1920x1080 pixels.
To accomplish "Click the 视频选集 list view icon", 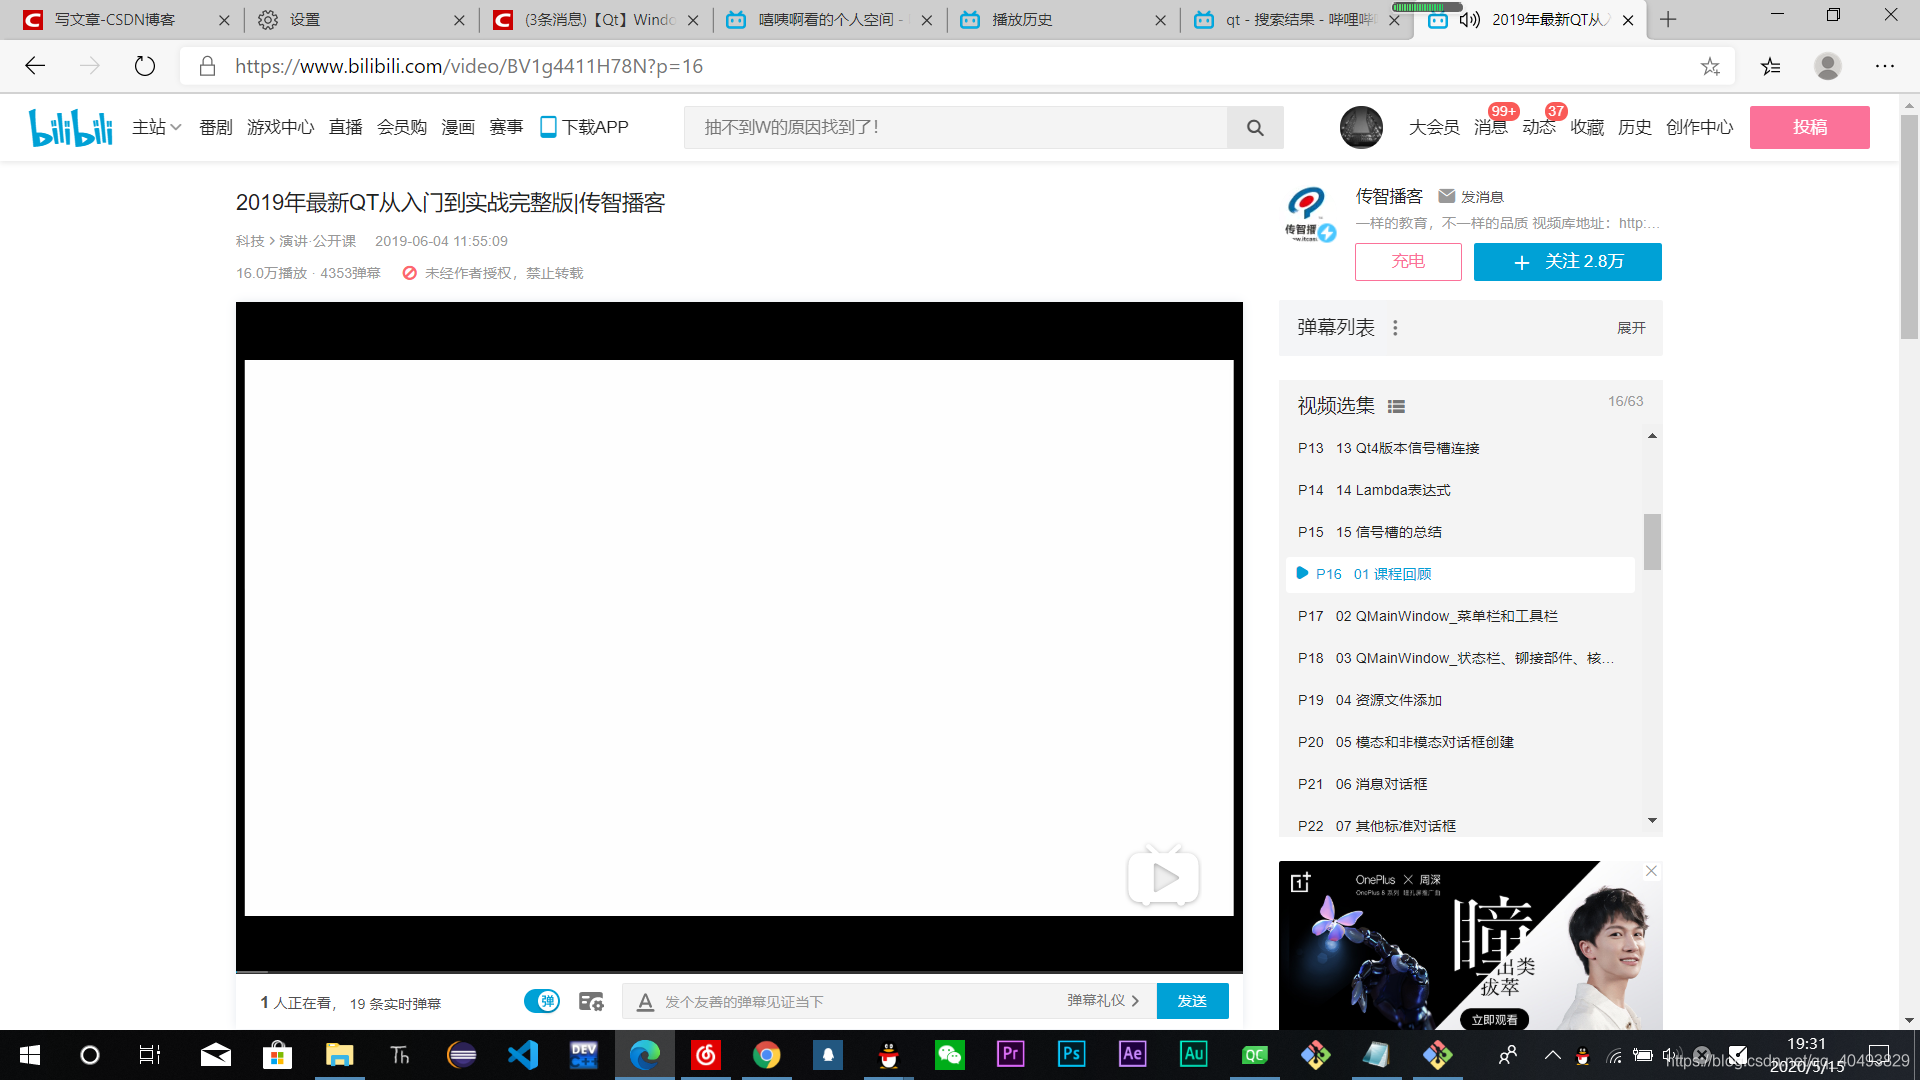I will point(1396,406).
